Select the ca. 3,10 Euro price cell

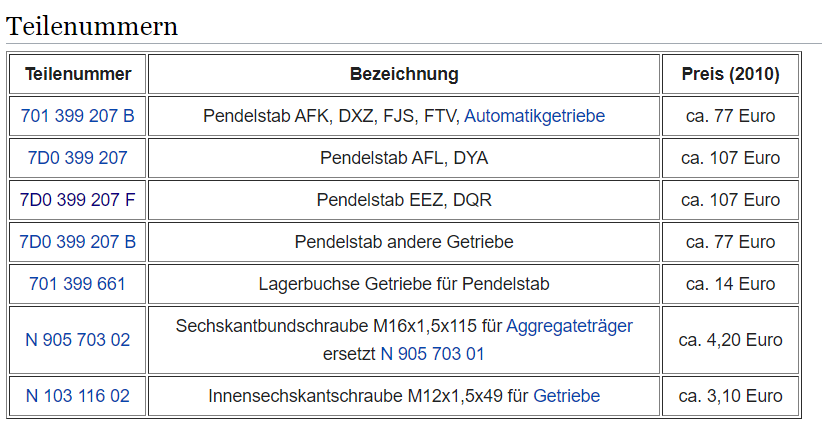[730, 396]
